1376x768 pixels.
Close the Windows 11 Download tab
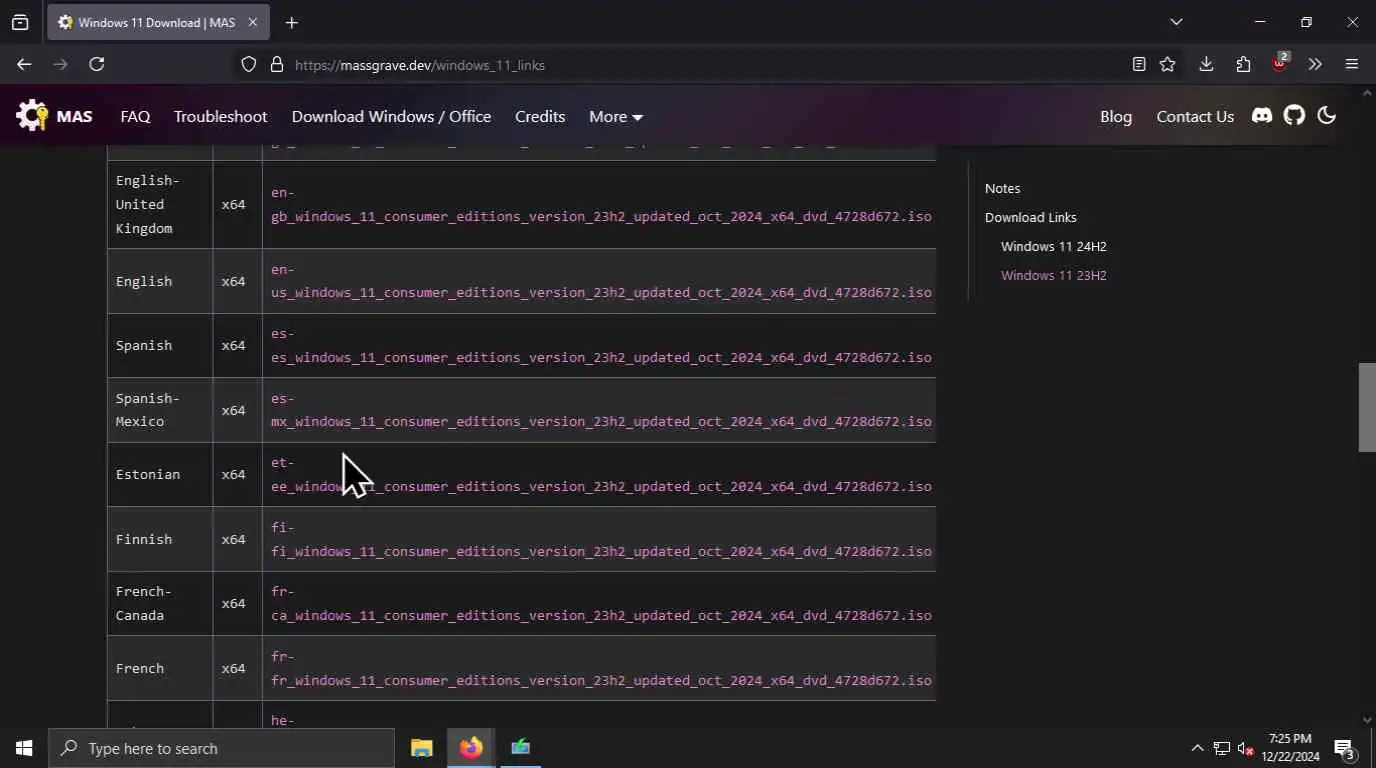[x=252, y=22]
